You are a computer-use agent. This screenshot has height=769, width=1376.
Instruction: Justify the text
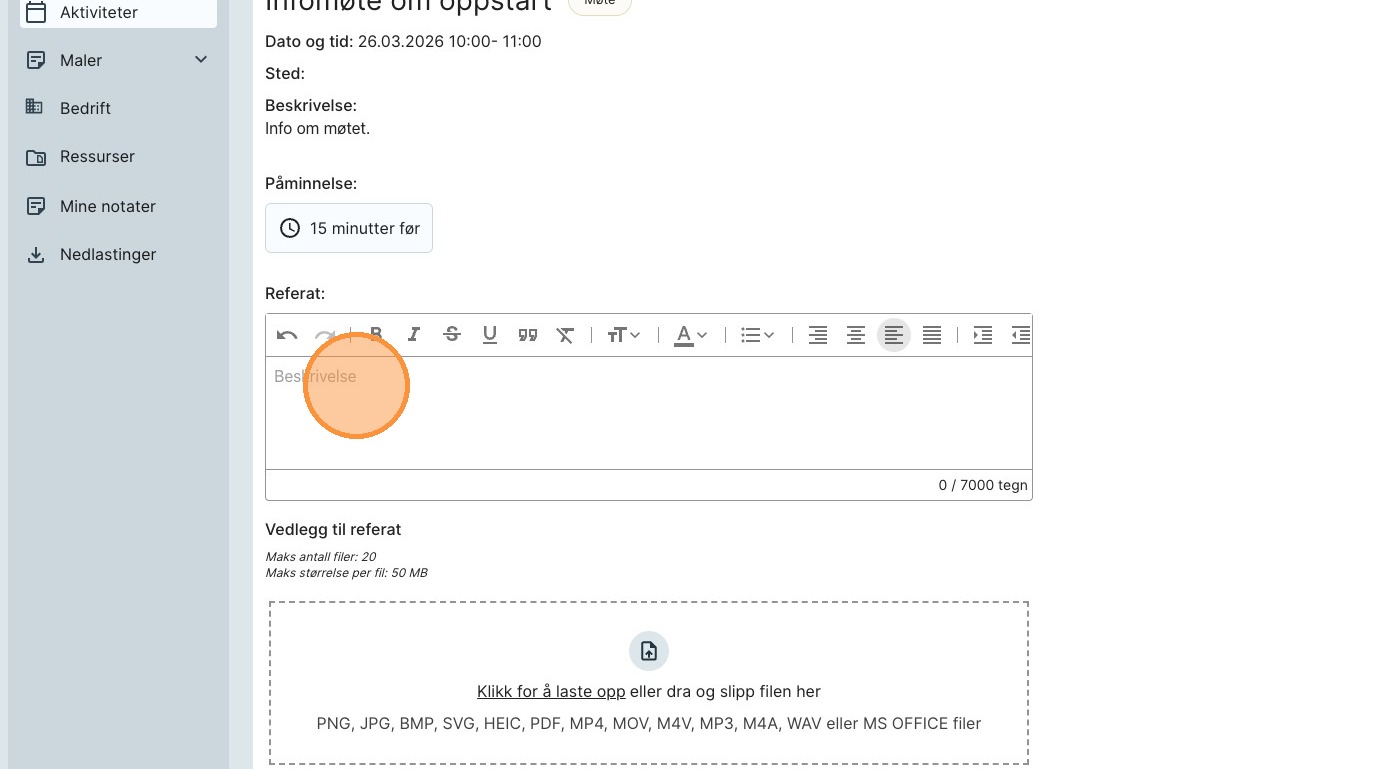coord(932,335)
